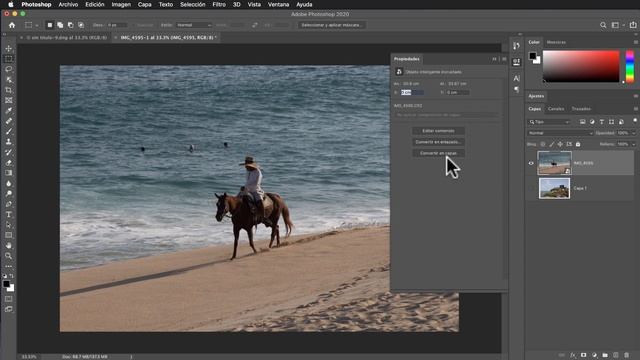This screenshot has width=640, height=360.
Task: Switch to the Canales tab
Action: (x=556, y=109)
